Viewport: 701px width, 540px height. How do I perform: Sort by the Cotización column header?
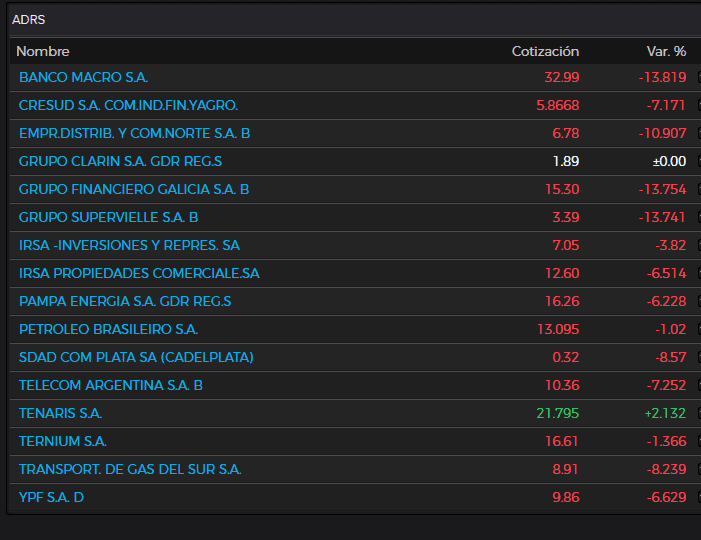coord(545,51)
